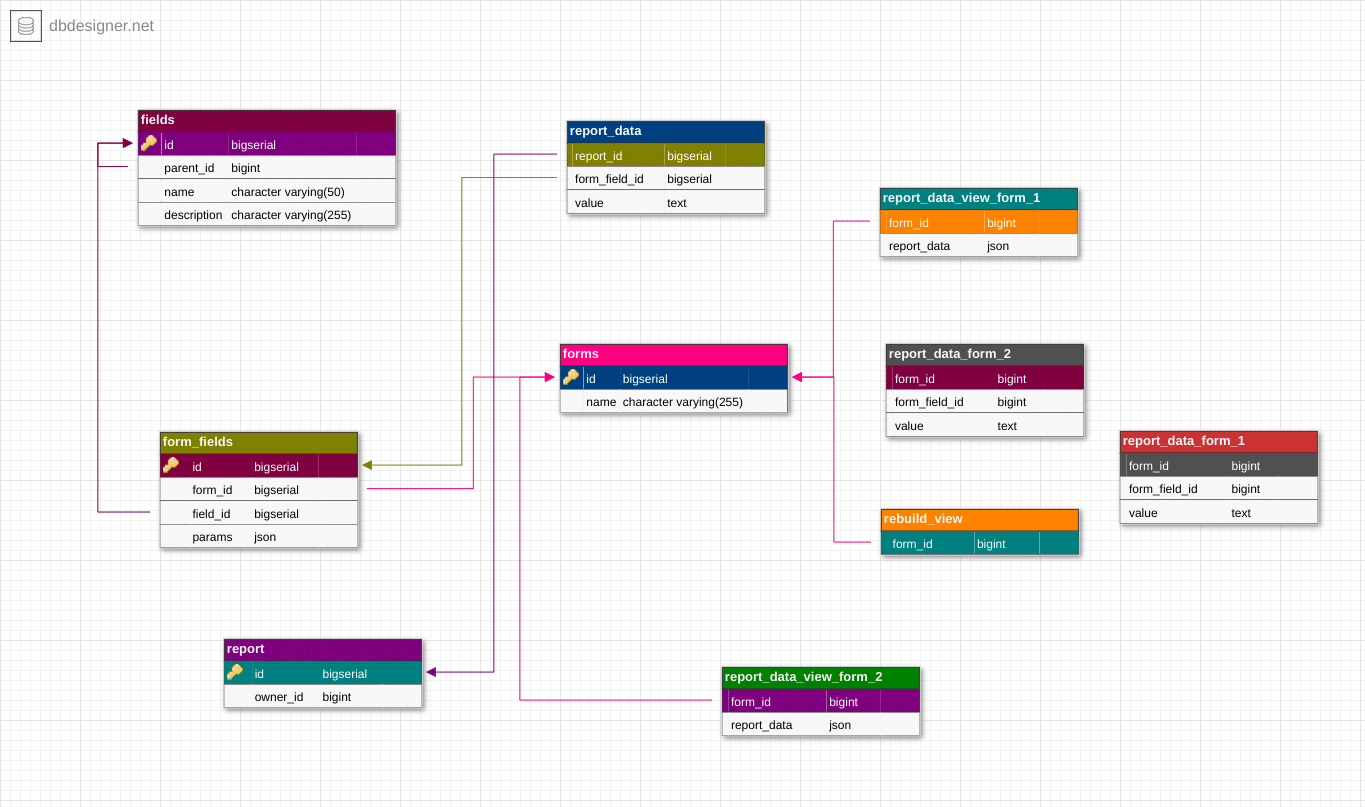
Task: Select the report_data json row in report_data_view_form_1
Action: tap(978, 245)
